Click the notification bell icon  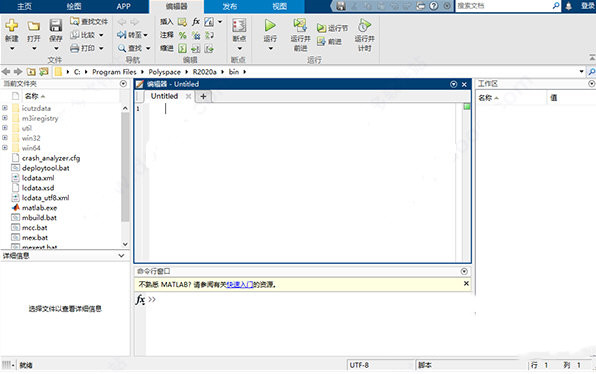coord(569,6)
